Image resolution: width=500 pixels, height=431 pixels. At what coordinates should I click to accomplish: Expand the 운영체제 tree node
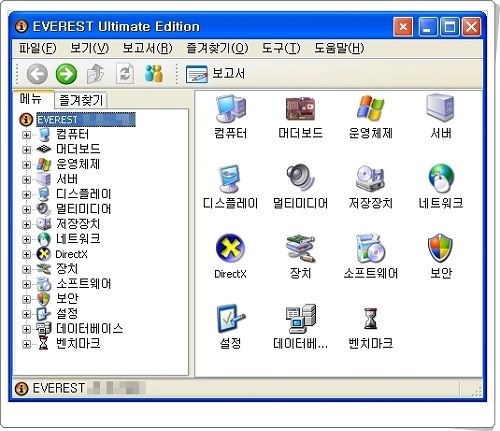(x=26, y=165)
